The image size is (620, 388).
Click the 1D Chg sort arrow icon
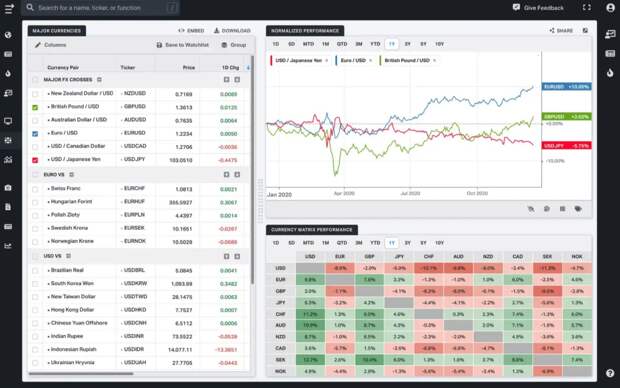(x=248, y=68)
